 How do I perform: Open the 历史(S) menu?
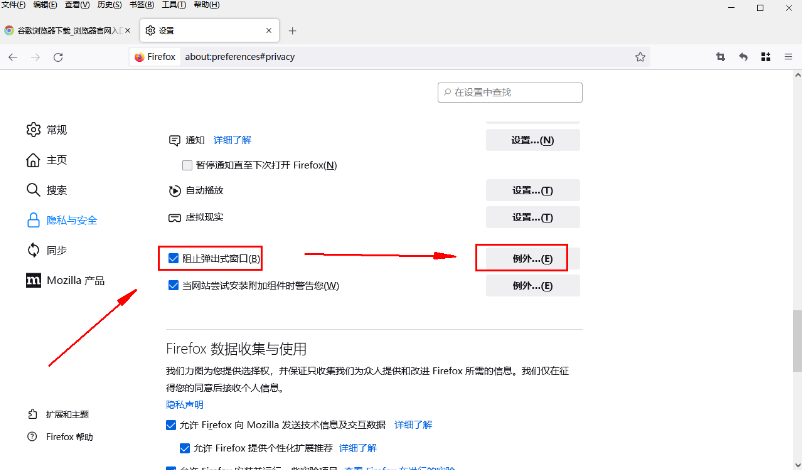(x=109, y=5)
